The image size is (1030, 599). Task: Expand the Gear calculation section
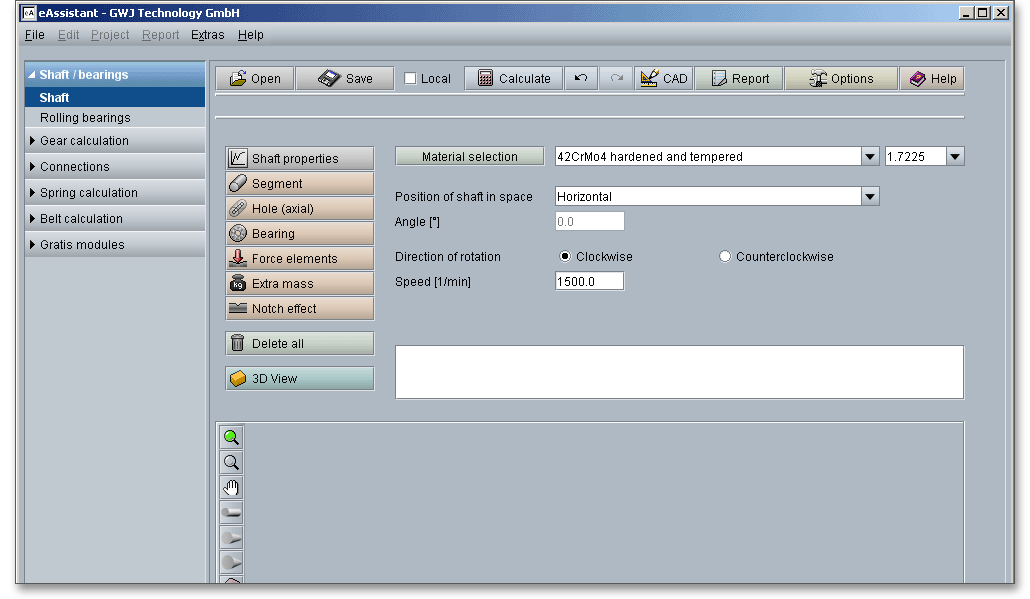point(84,141)
